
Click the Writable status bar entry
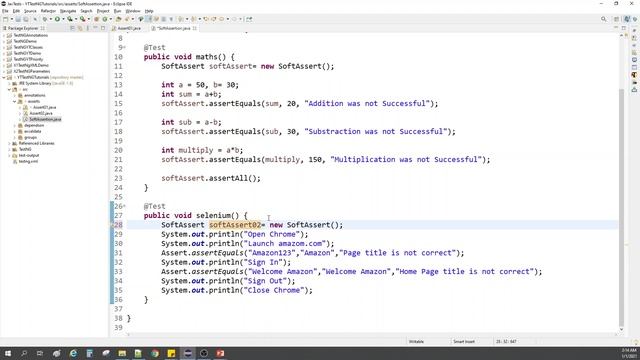[416, 341]
